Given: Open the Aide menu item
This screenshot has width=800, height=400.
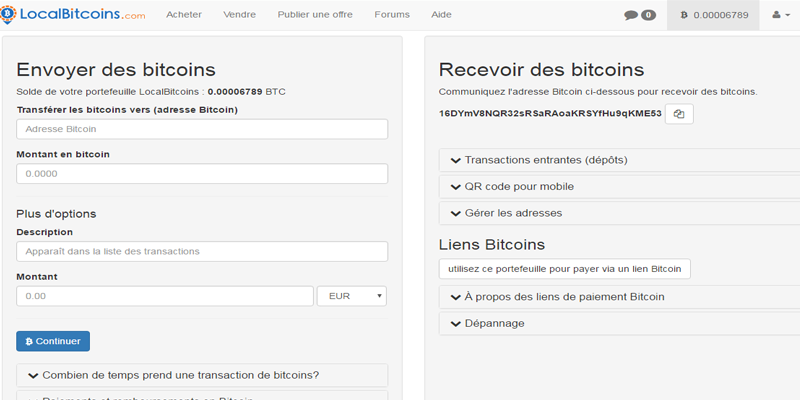Looking at the screenshot, I should pyautogui.click(x=441, y=15).
